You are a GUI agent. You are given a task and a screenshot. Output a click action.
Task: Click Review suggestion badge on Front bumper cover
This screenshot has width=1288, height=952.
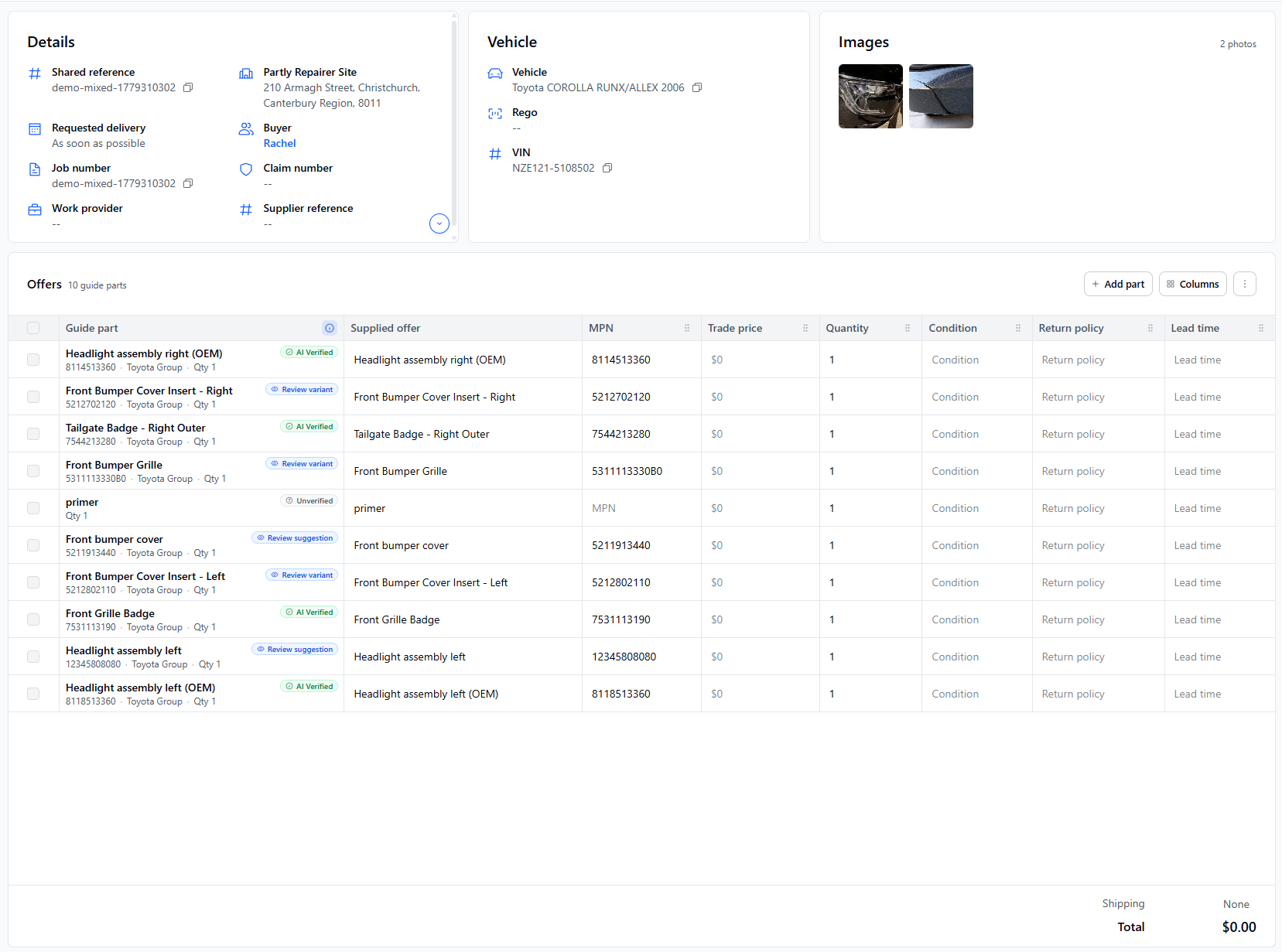[x=295, y=537]
